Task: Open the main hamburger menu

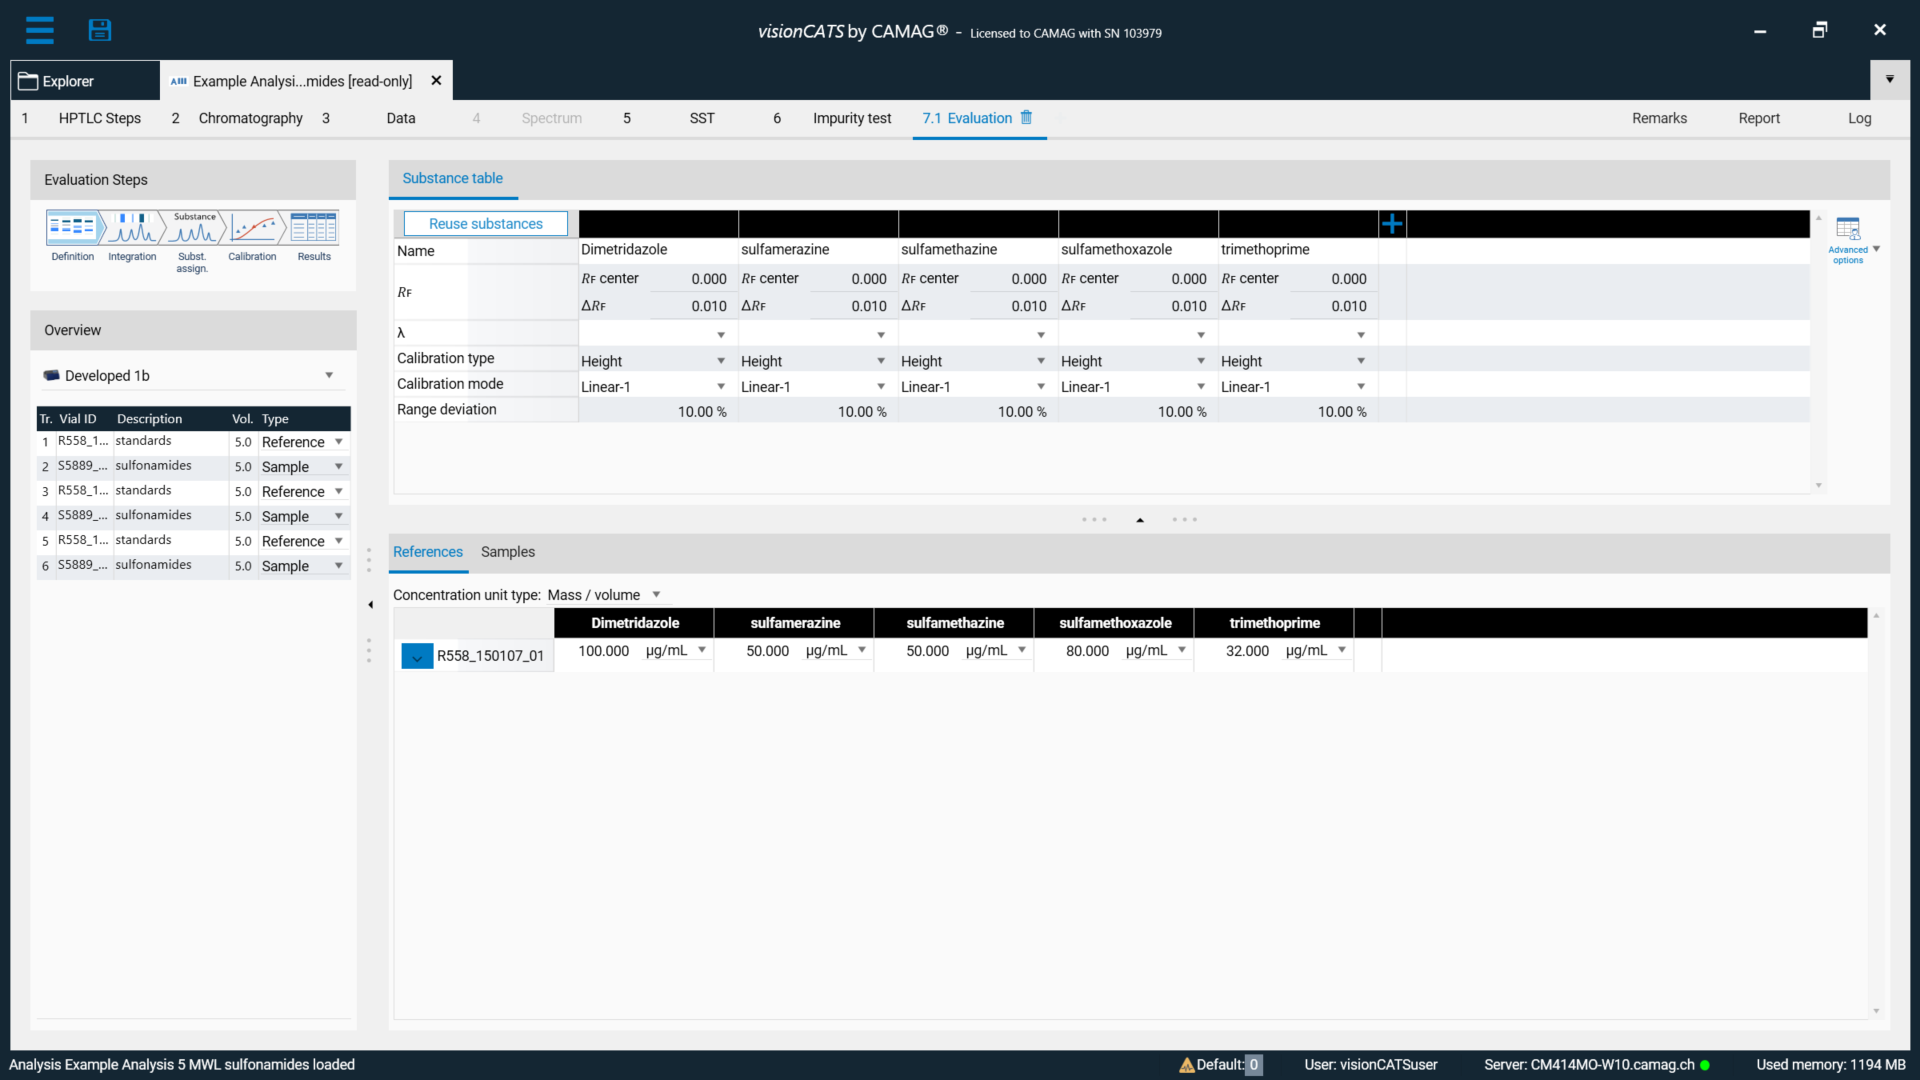Action: [40, 30]
